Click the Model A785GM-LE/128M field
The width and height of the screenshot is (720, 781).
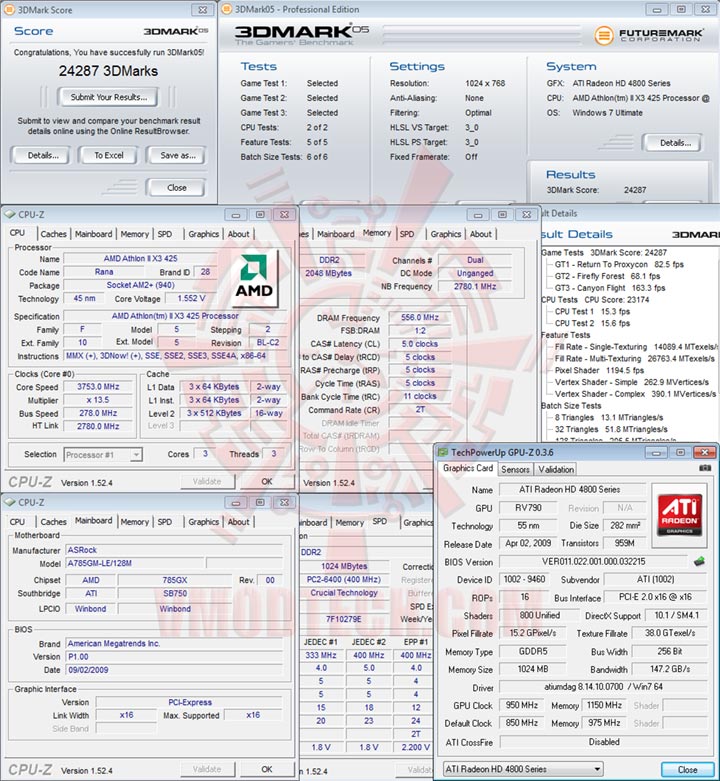pyautogui.click(x=134, y=563)
